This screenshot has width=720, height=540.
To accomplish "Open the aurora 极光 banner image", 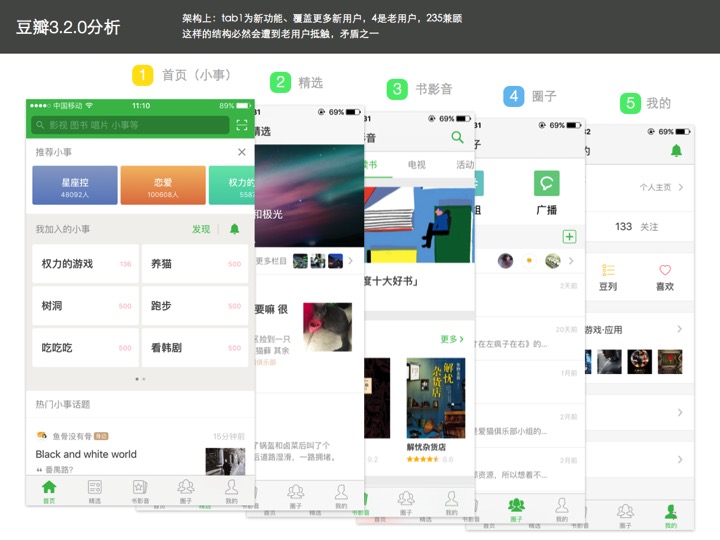I will 309,196.
